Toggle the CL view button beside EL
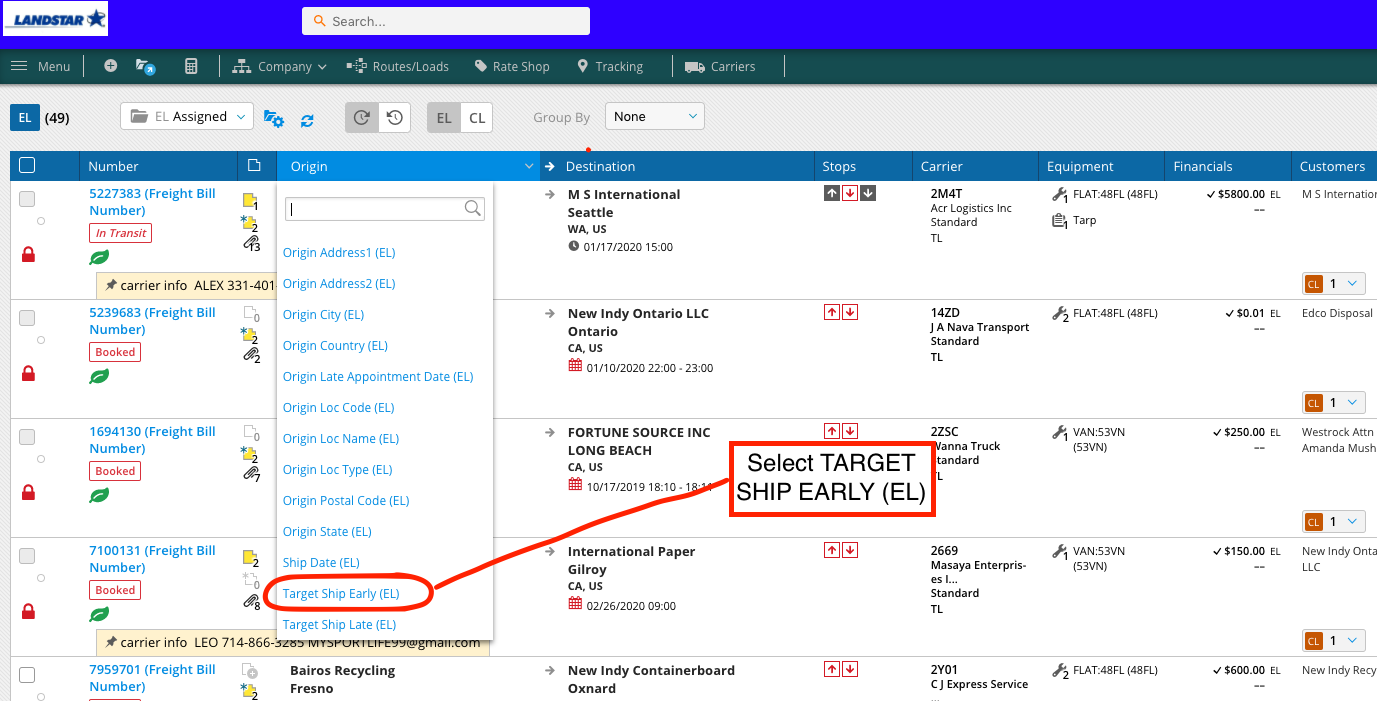This screenshot has height=701, width=1377. pos(477,117)
